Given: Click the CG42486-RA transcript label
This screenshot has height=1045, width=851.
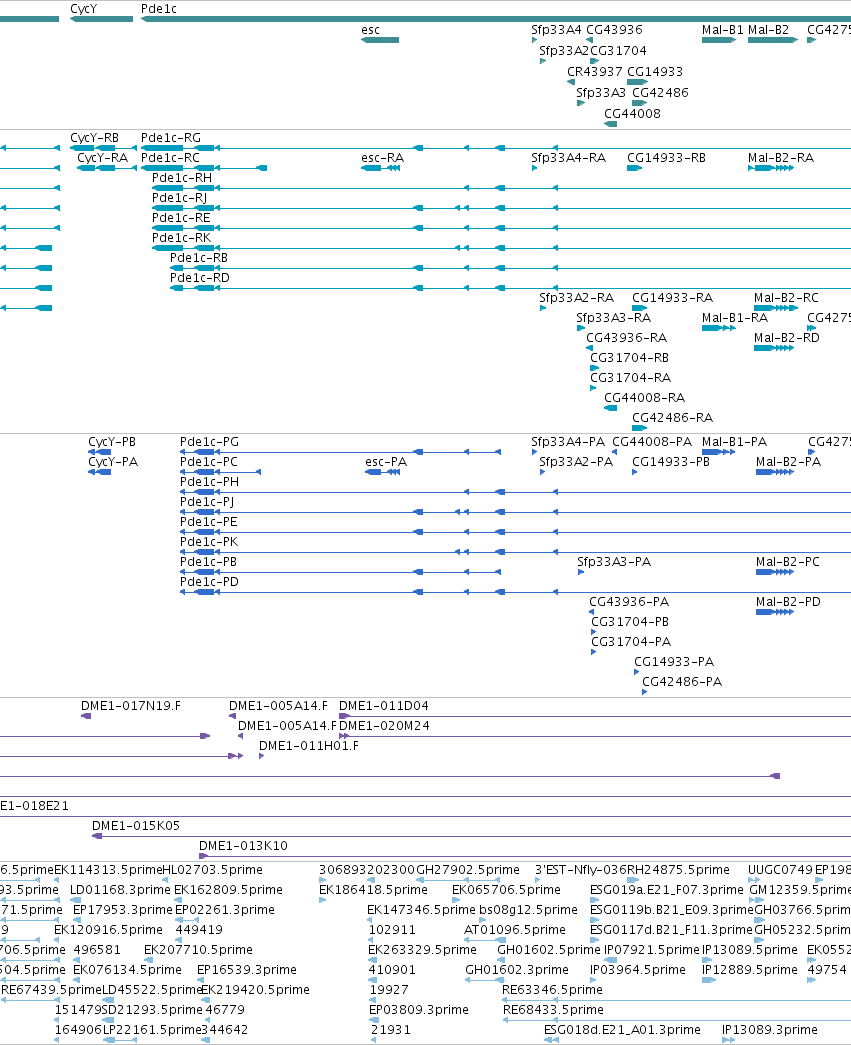Looking at the screenshot, I should point(672,418).
